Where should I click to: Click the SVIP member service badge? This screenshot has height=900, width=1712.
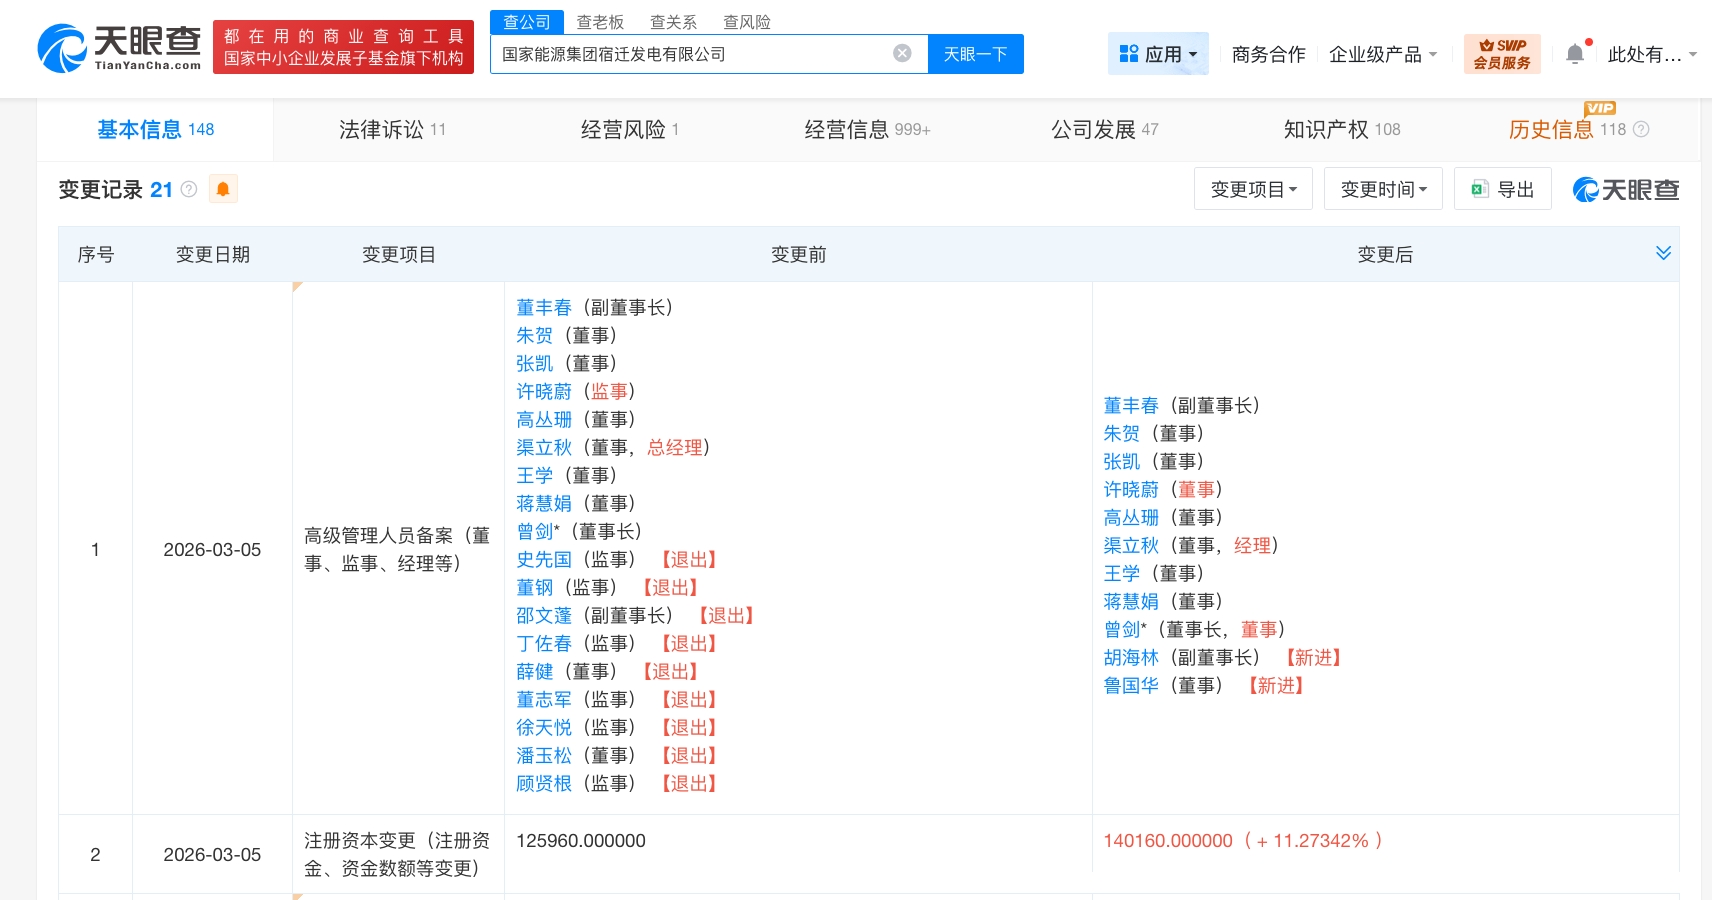pos(1501,54)
